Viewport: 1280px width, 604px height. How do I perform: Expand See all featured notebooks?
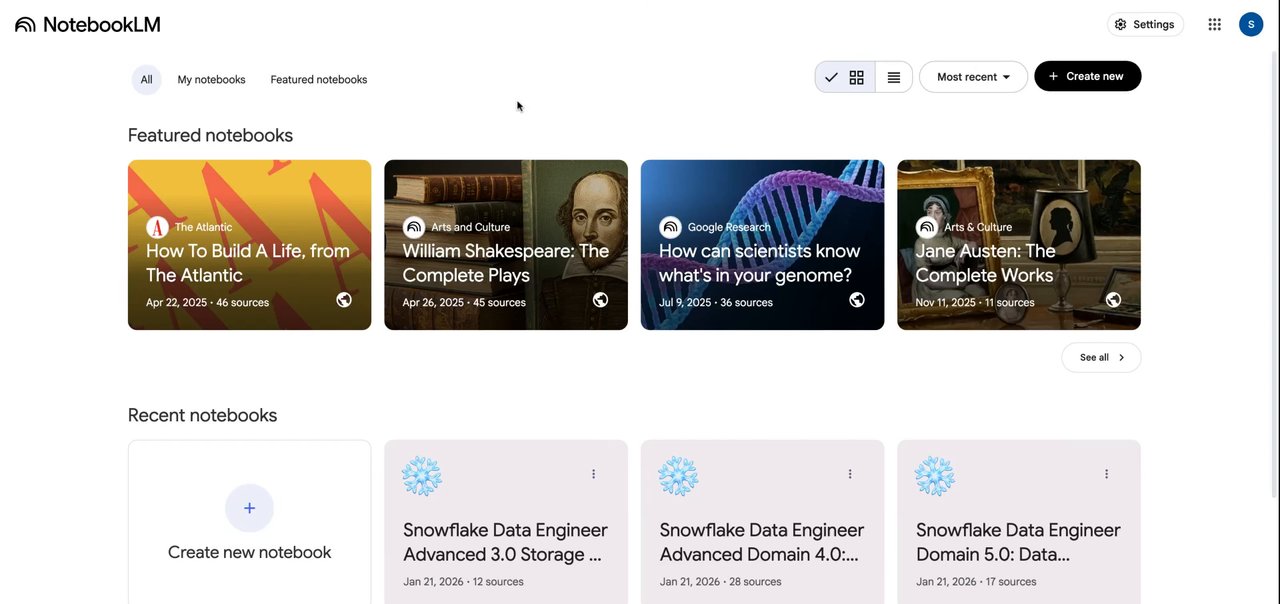(x=1101, y=358)
